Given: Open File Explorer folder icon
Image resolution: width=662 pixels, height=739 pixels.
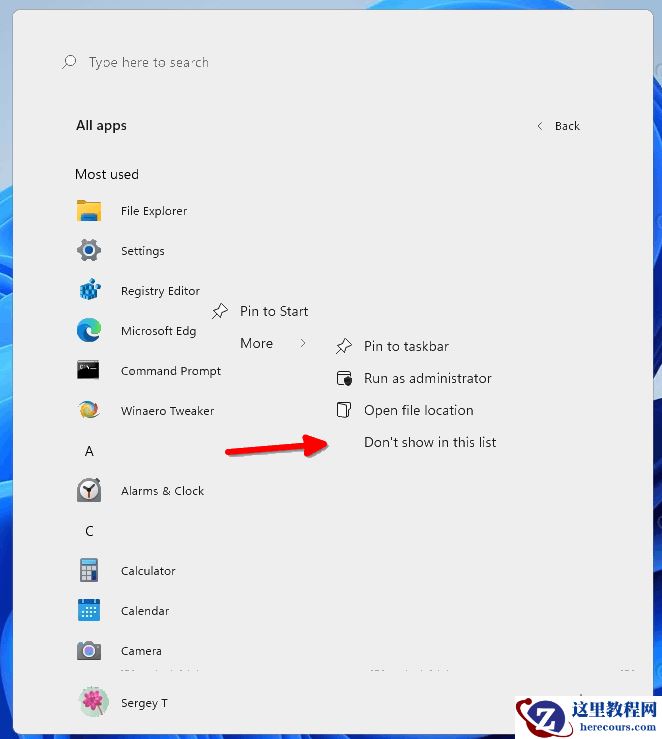Looking at the screenshot, I should (89, 211).
